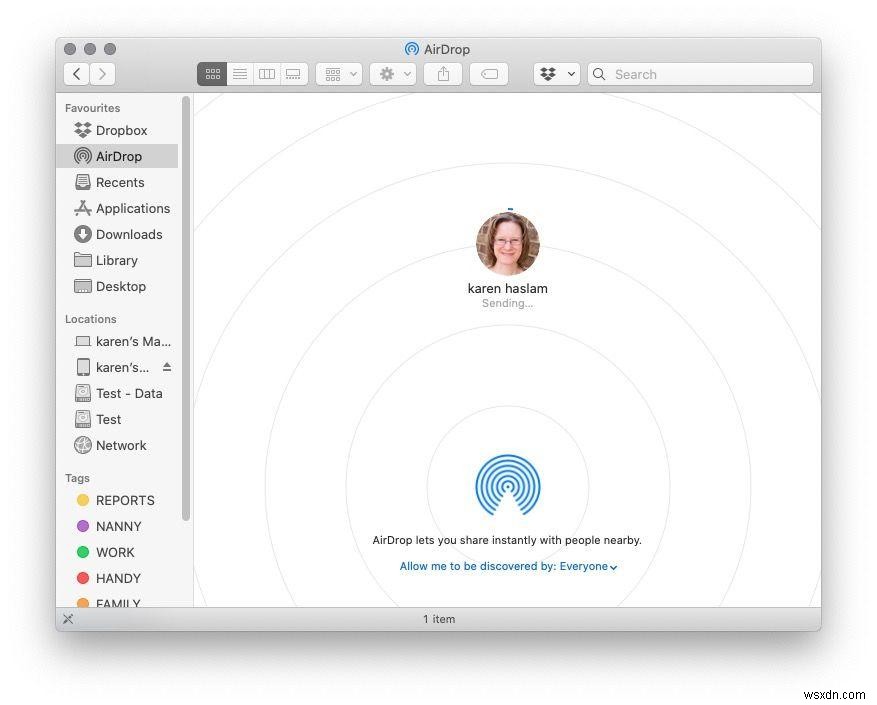Select the yellow REPORTS tag
This screenshot has height=705, width=877.
pyautogui.click(x=117, y=500)
